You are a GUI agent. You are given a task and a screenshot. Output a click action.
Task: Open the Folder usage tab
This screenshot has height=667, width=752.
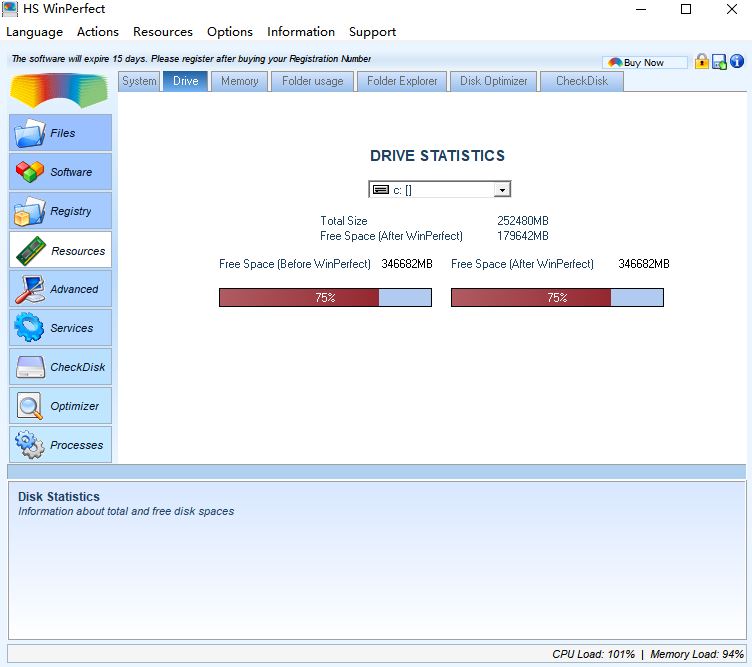312,81
